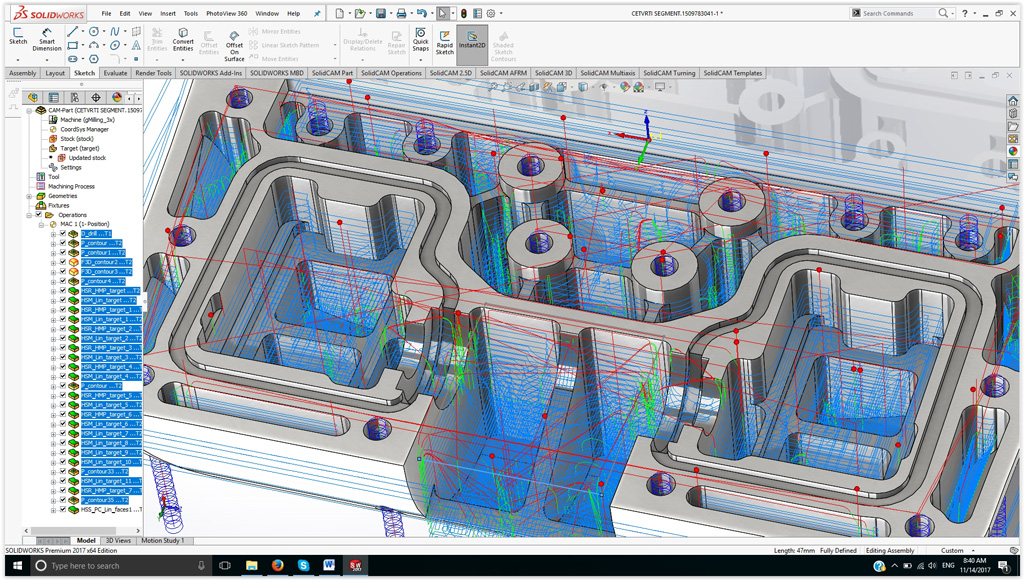Viewport: 1024px width, 580px height.
Task: Activate the Smart Dimension tool
Action: [47, 39]
